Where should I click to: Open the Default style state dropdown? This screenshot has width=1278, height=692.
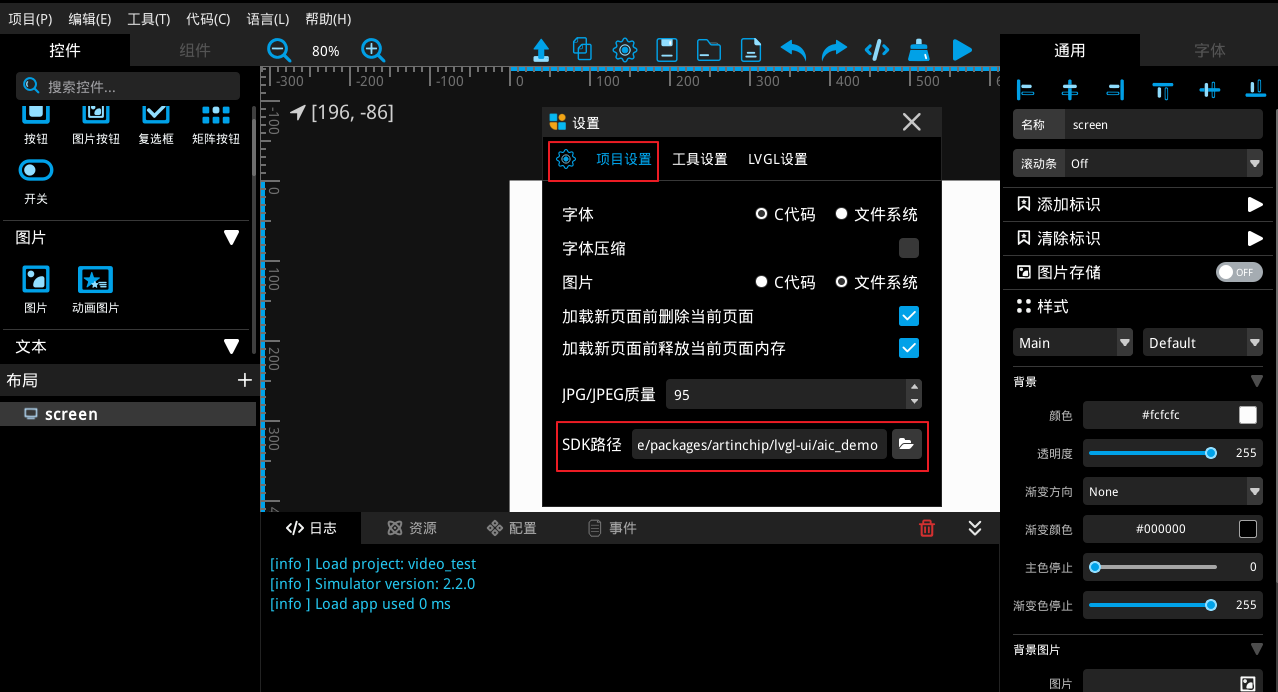tap(1203, 343)
